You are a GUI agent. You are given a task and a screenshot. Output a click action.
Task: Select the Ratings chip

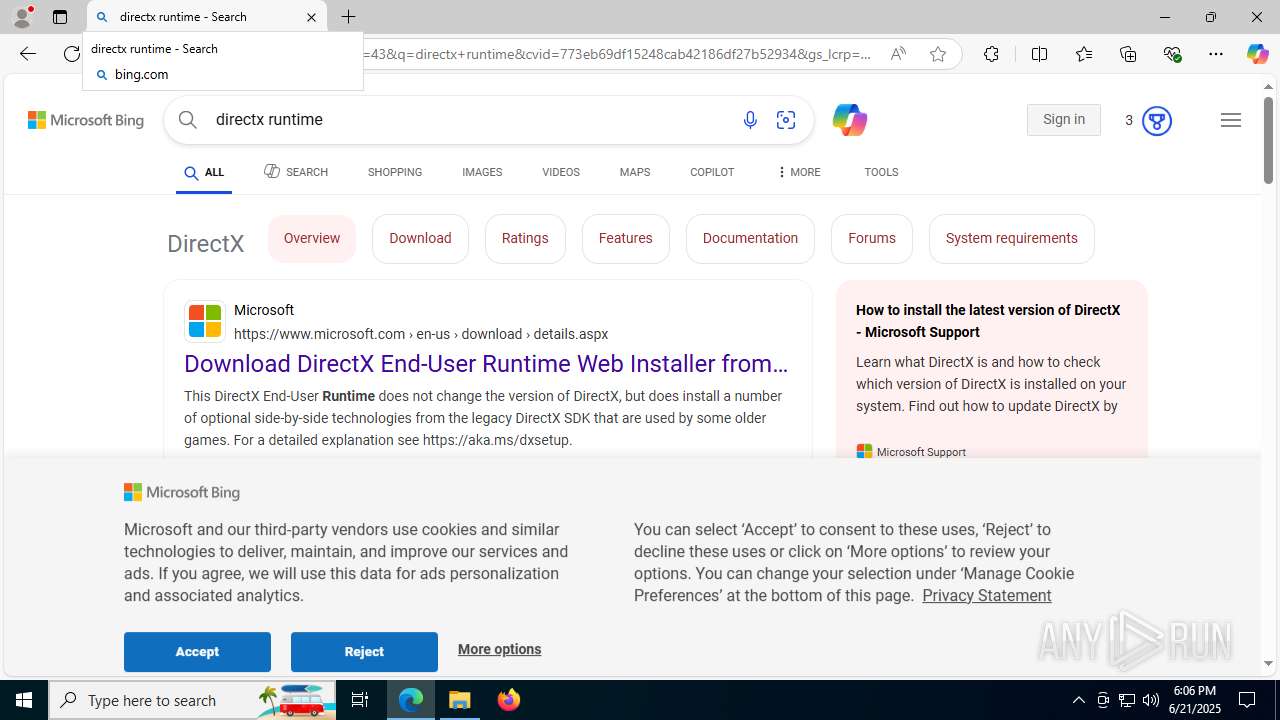click(525, 239)
